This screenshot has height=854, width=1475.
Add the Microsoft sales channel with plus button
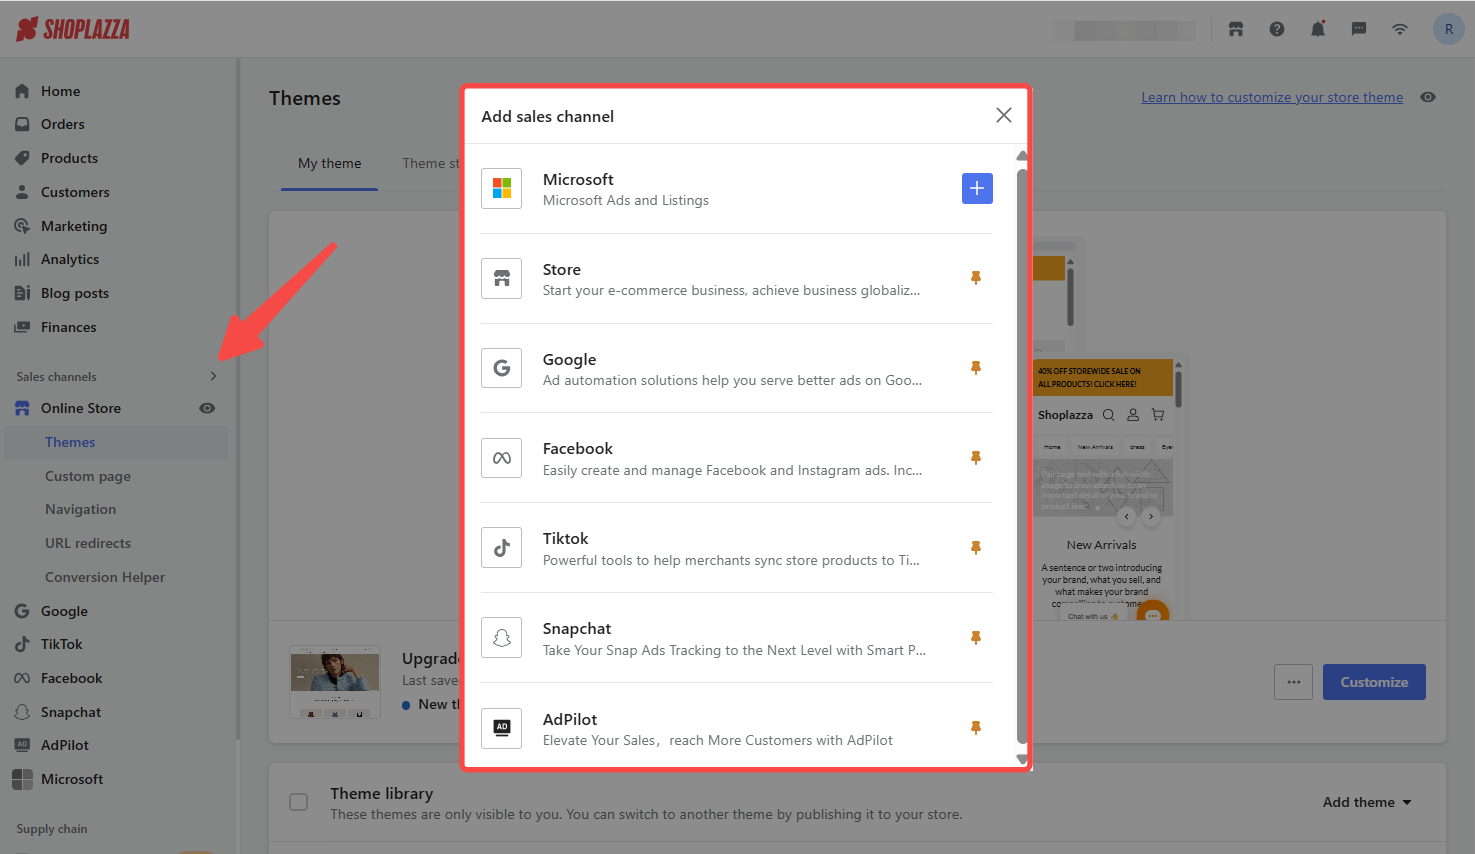point(977,188)
